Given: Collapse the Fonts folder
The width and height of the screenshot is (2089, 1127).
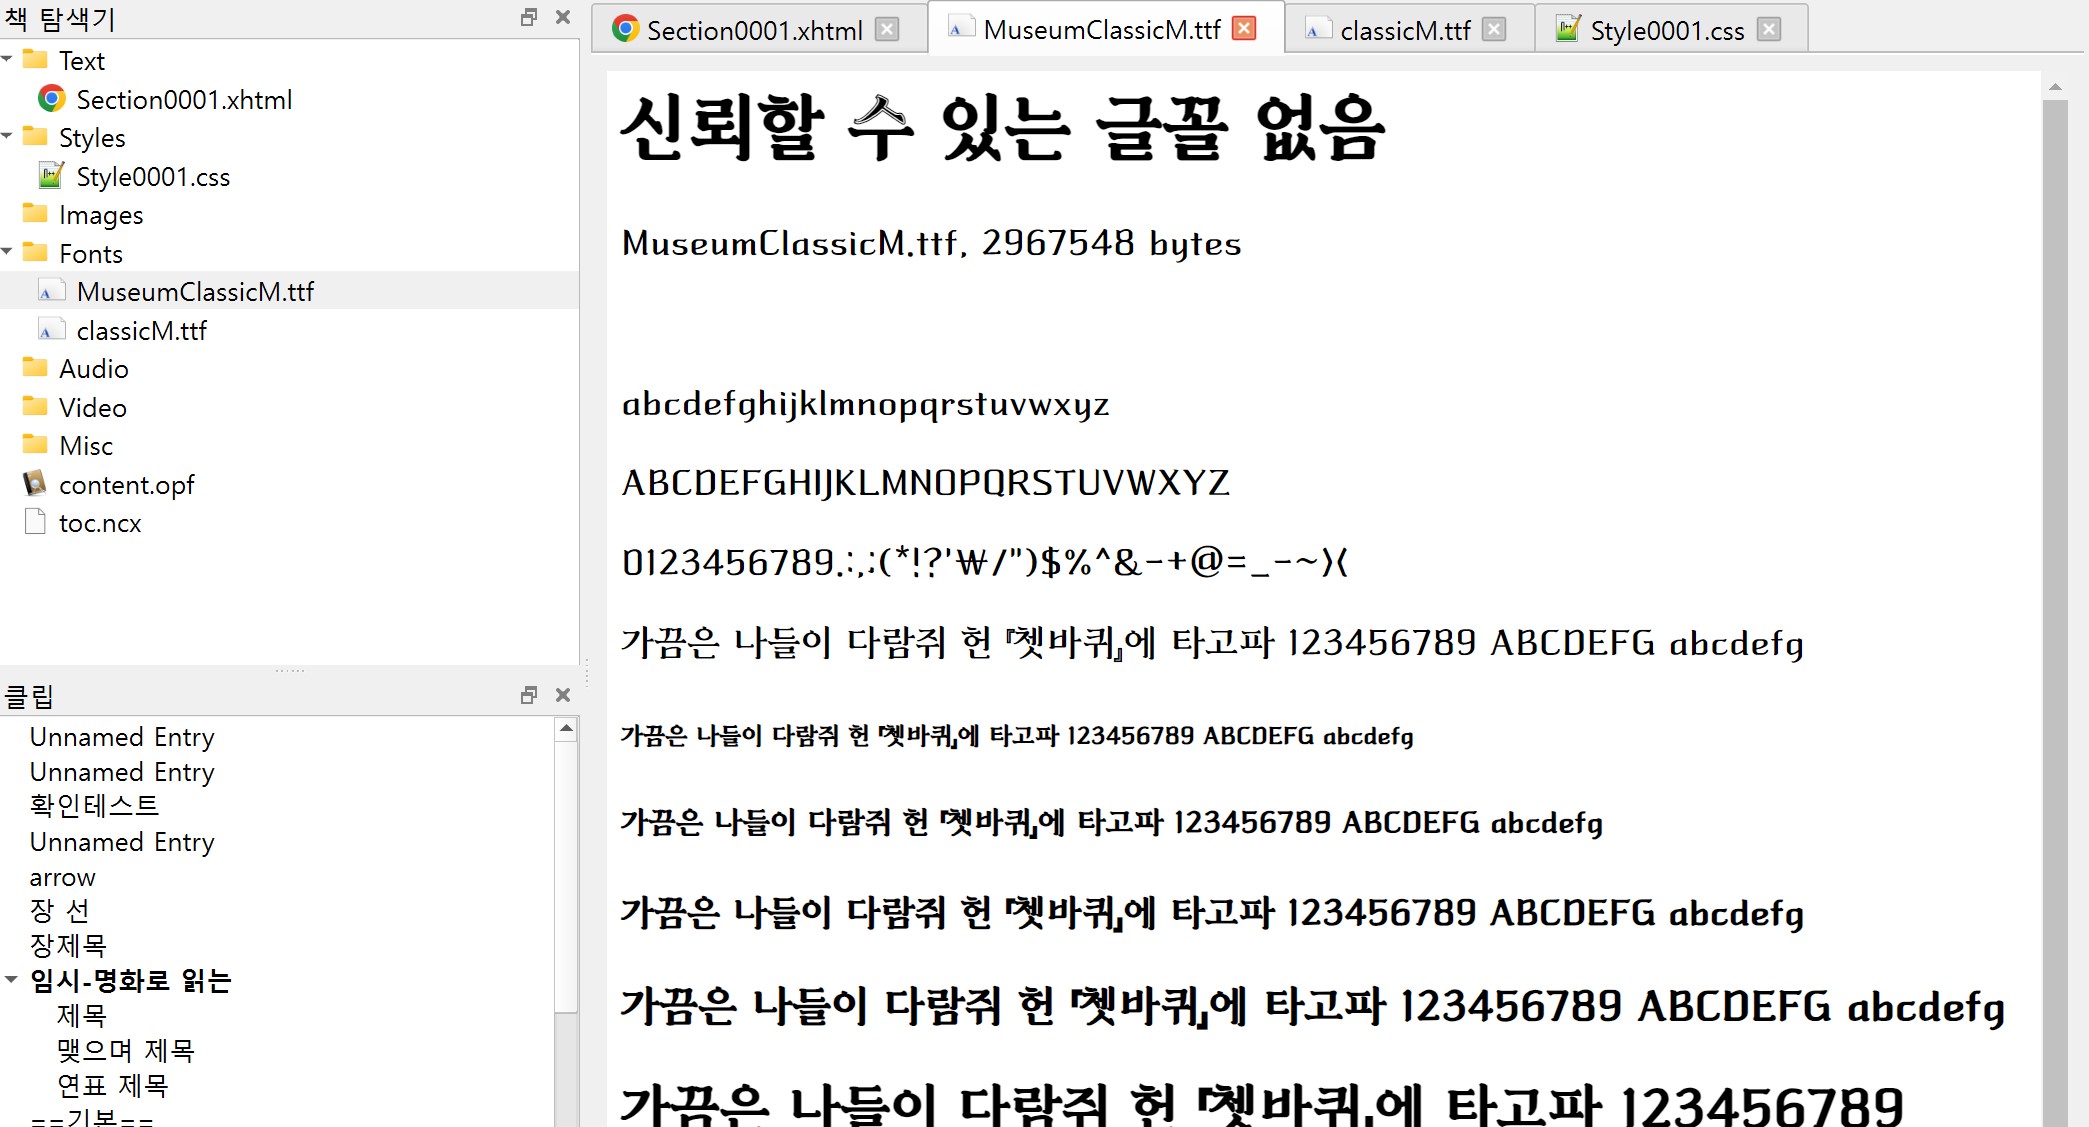Looking at the screenshot, I should [8, 253].
